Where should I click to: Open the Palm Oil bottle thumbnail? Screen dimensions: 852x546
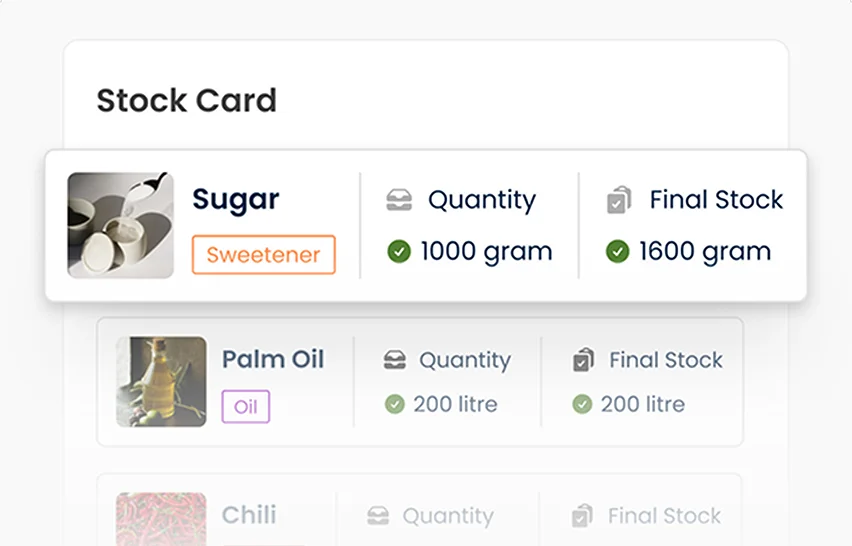coord(161,381)
